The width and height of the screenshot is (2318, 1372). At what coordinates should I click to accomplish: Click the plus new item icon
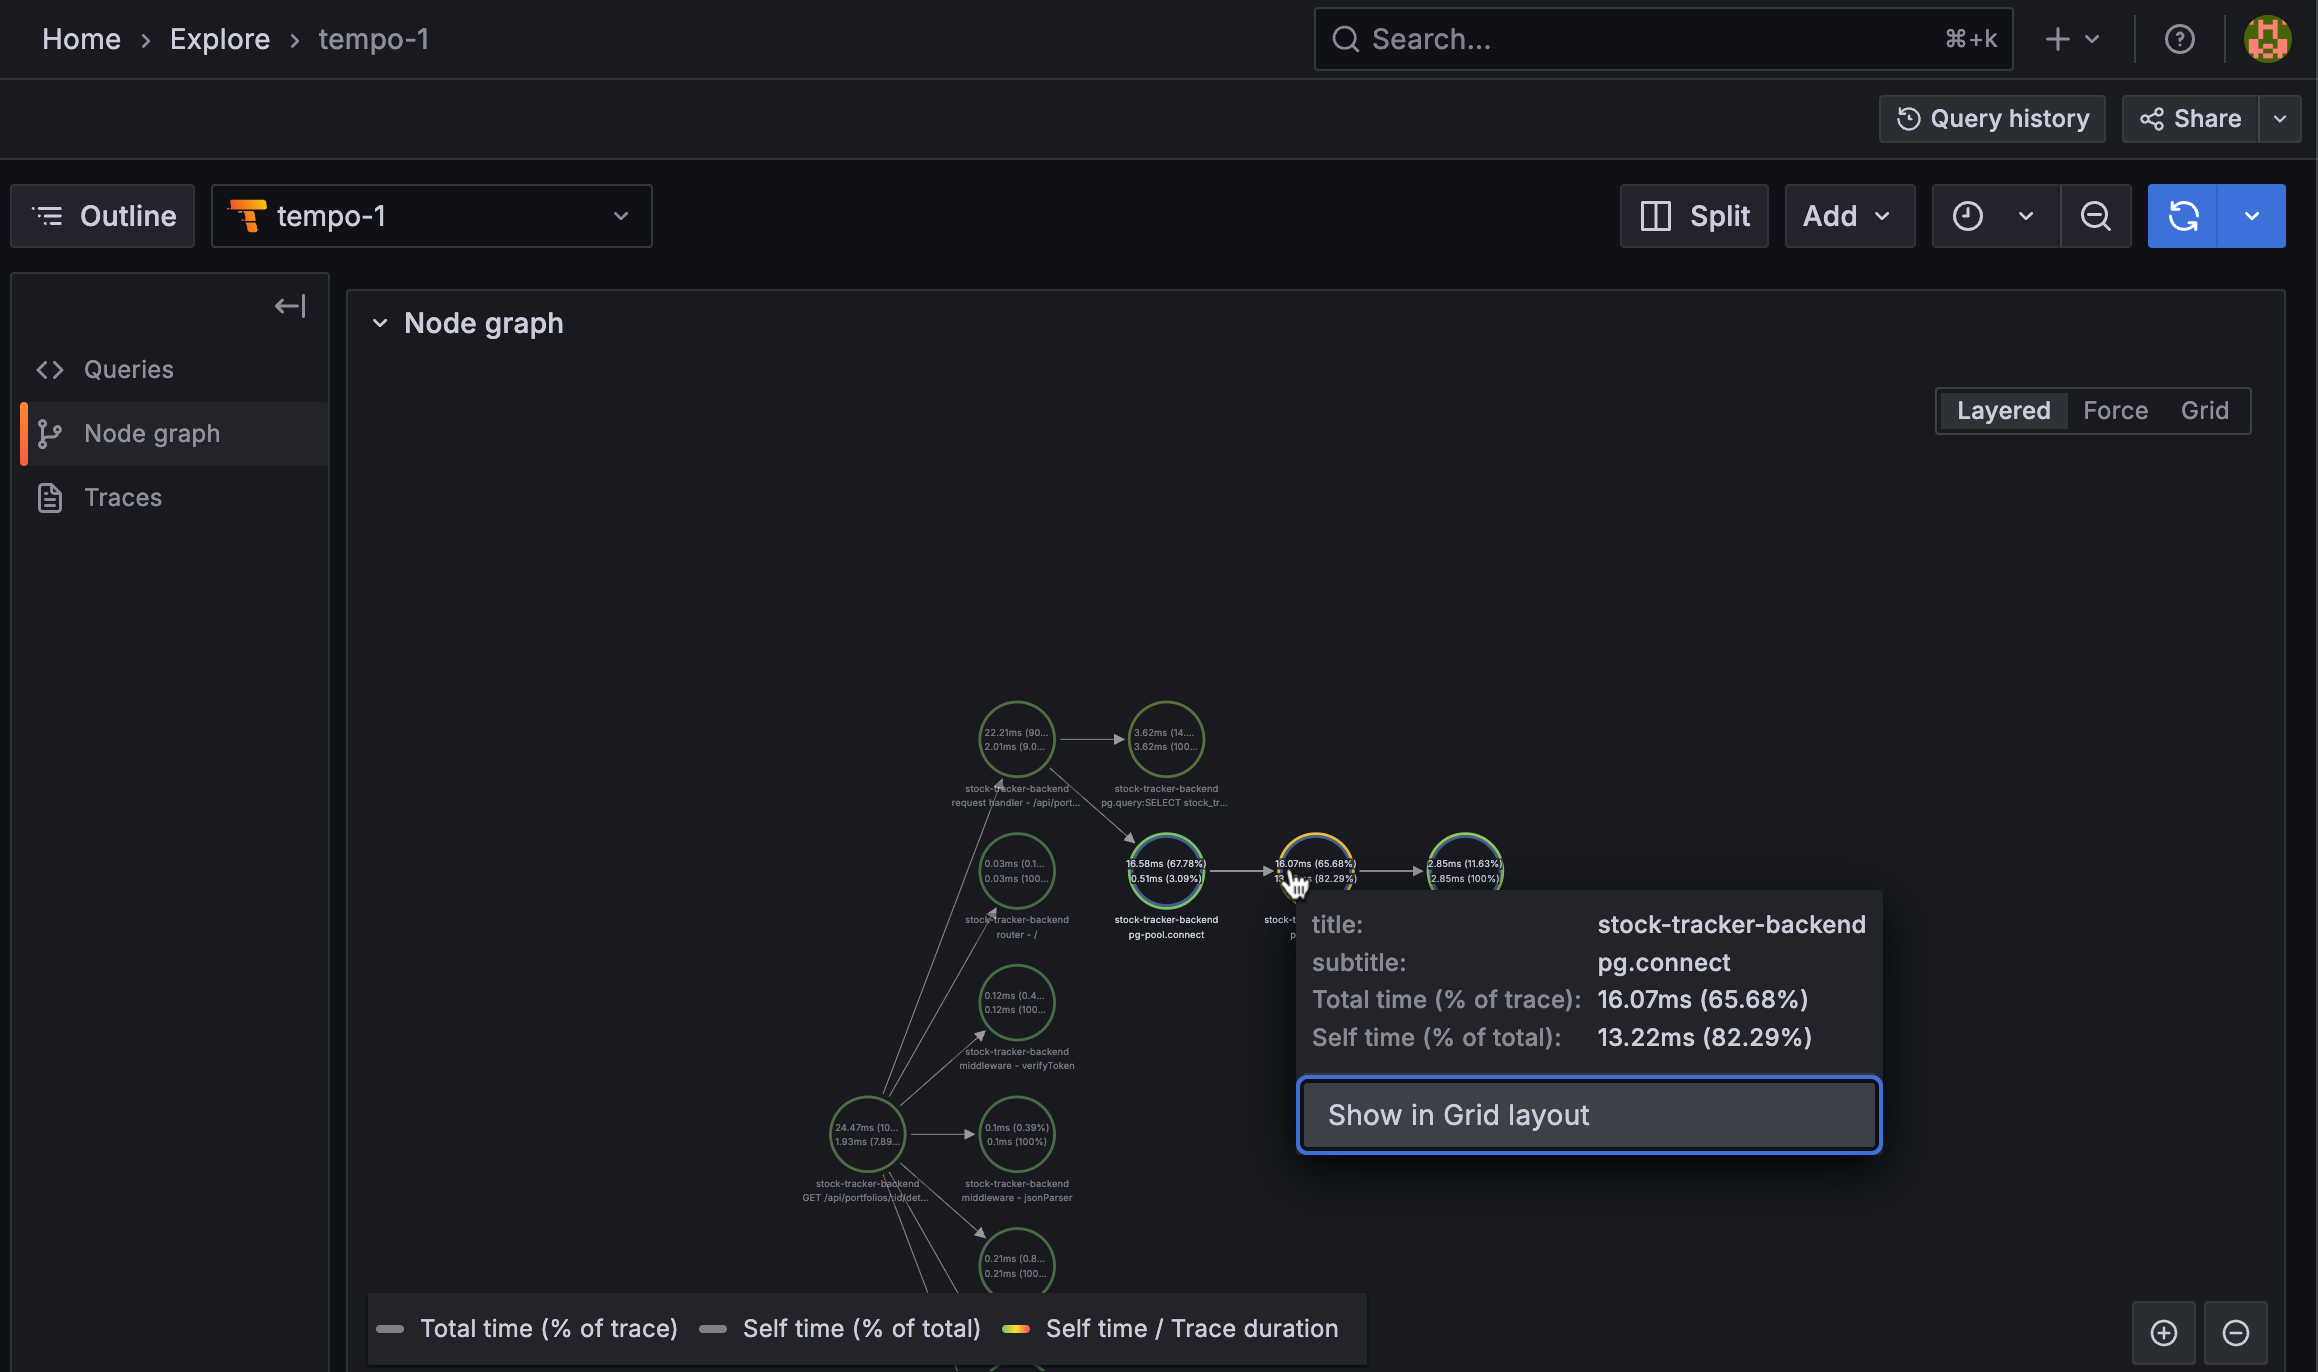2057,39
